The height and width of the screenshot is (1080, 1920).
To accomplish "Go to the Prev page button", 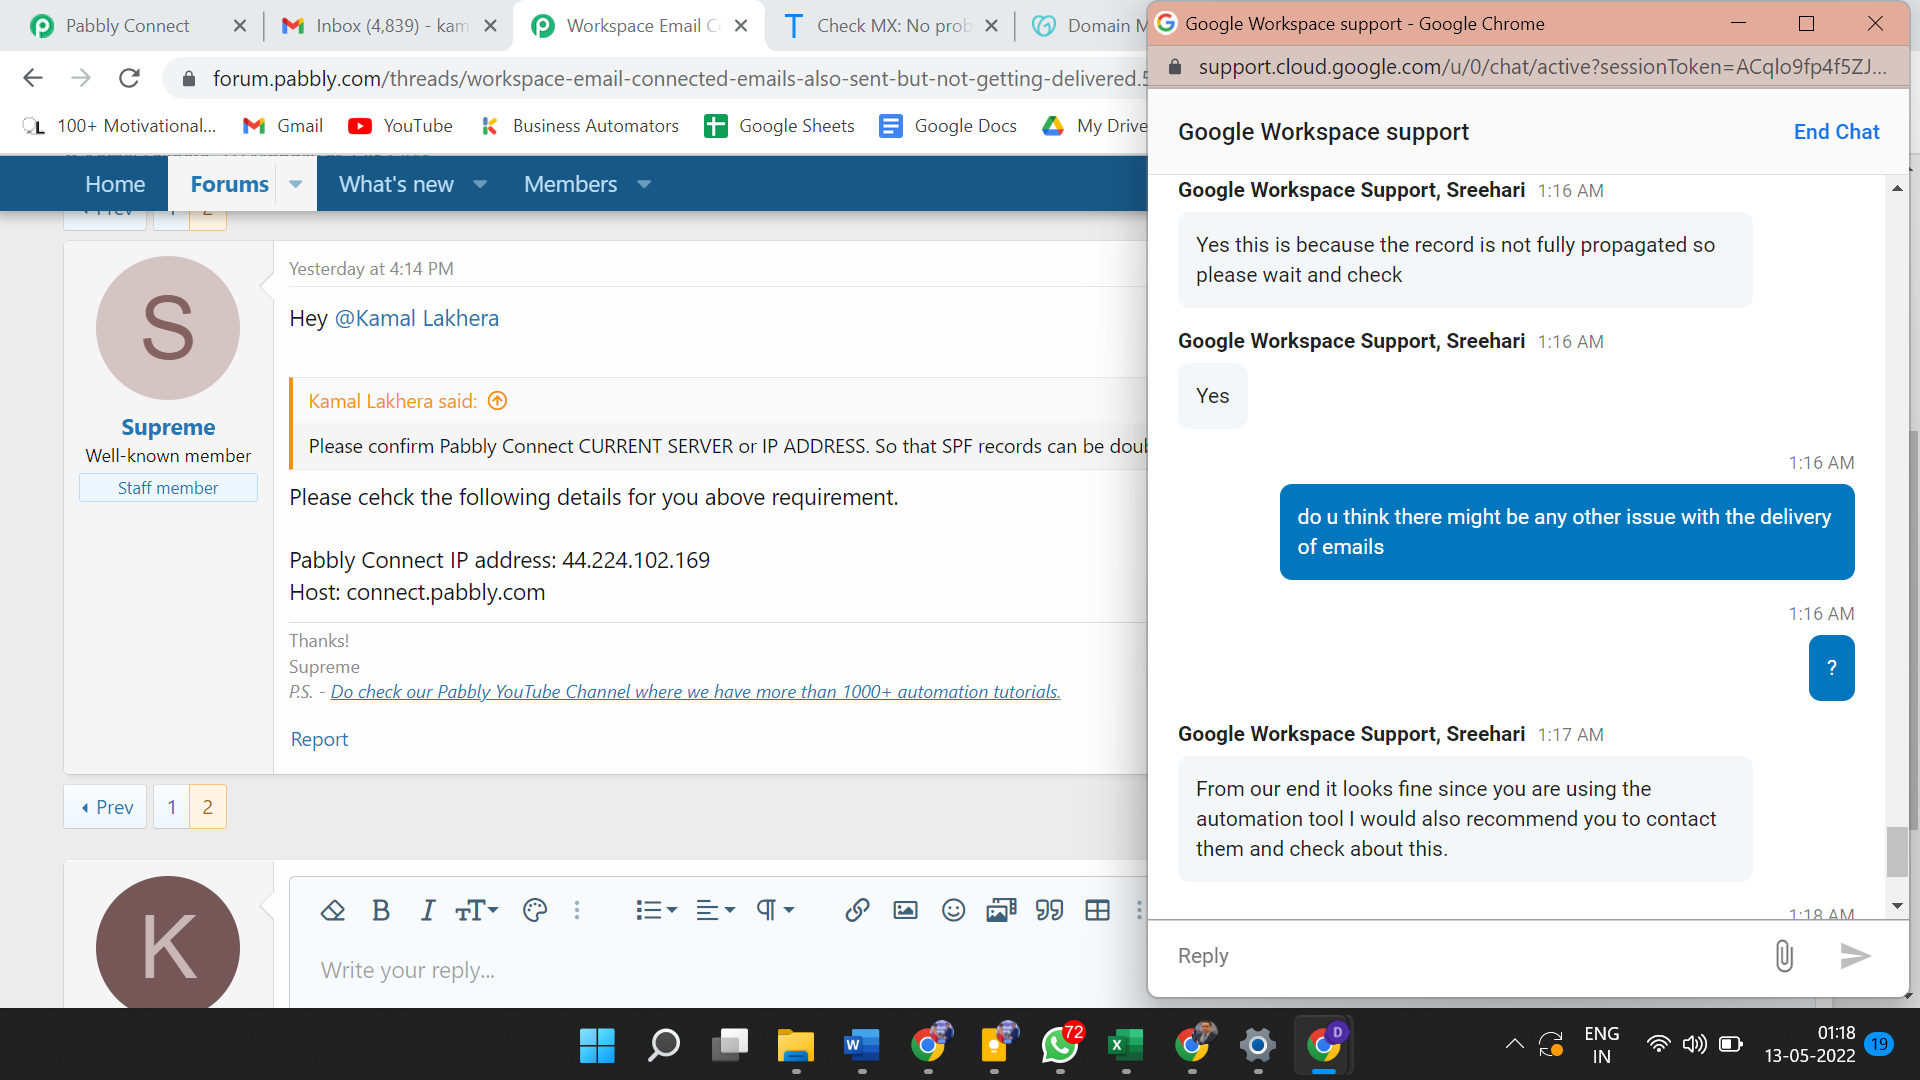I will tap(106, 807).
